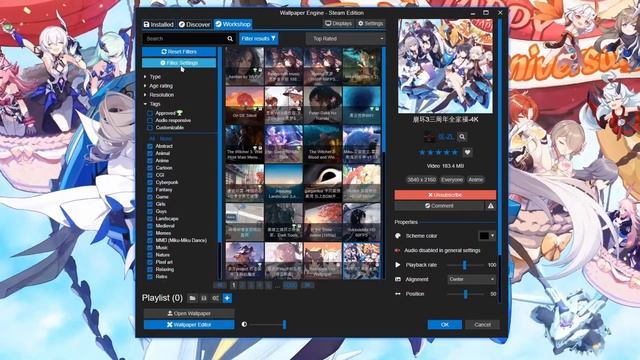Favorite wallpaper with heart icon
Screen dimensions: 640x360
[x=467, y=152]
